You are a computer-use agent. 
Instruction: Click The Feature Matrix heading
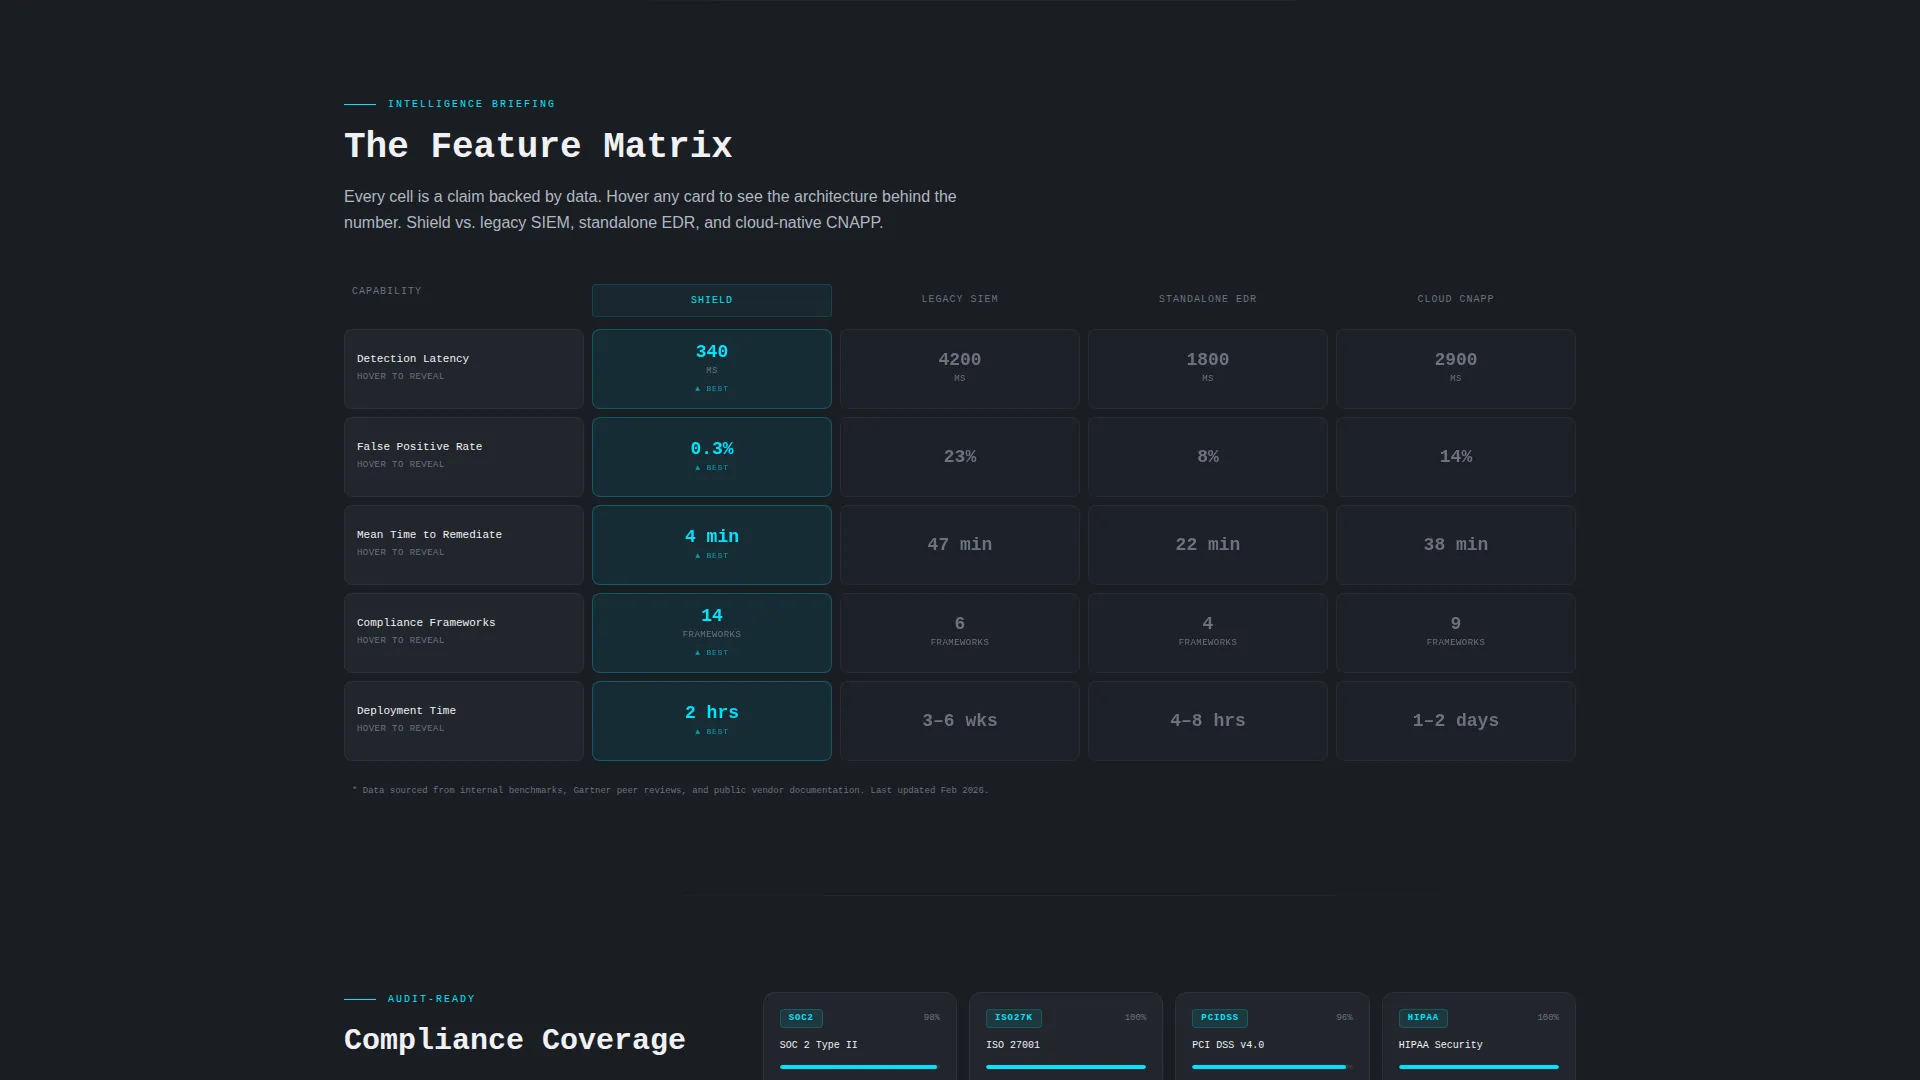click(538, 146)
